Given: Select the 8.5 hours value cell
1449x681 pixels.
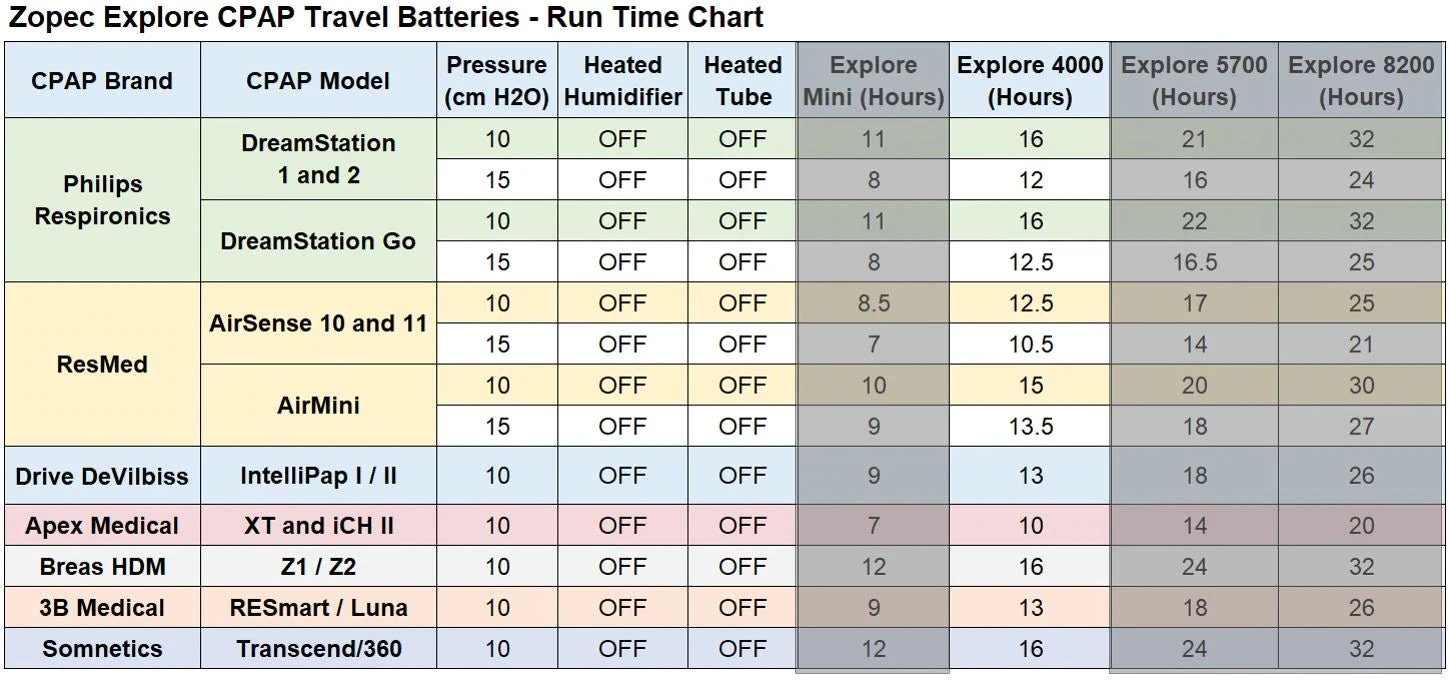Looking at the screenshot, I should [873, 303].
